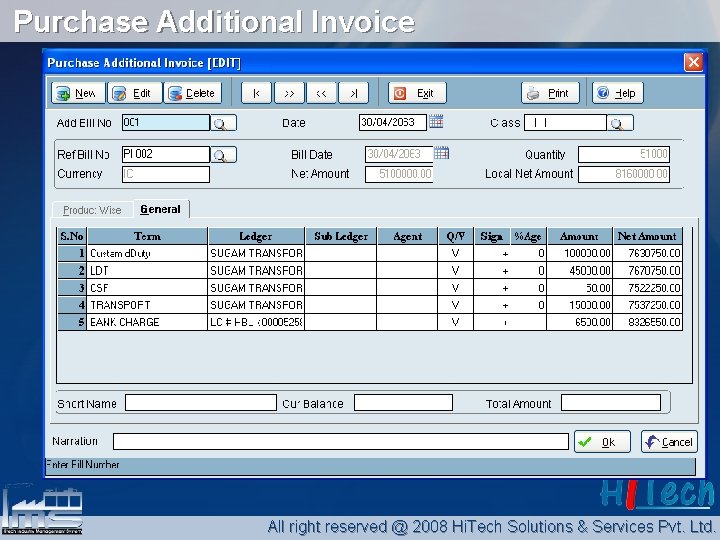This screenshot has width=720, height=540.
Task: Click the New toolbar button
Action: pos(78,93)
